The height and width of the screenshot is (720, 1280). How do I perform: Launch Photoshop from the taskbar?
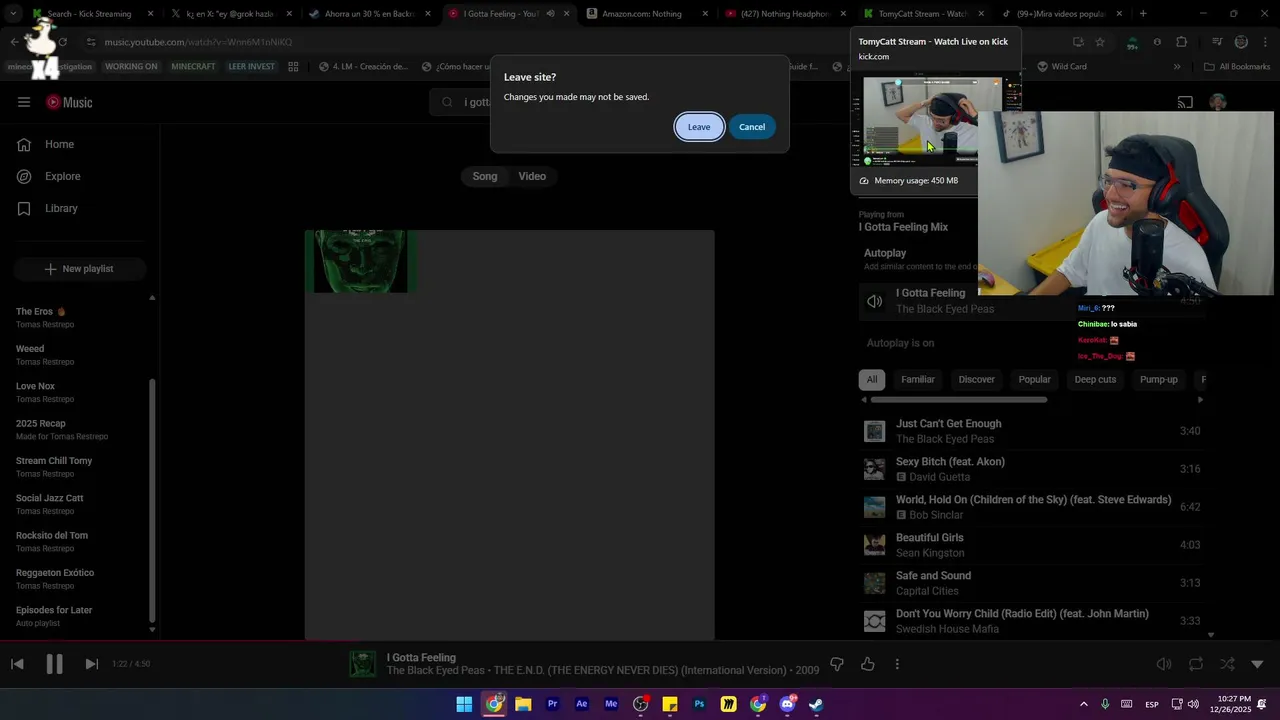point(699,704)
